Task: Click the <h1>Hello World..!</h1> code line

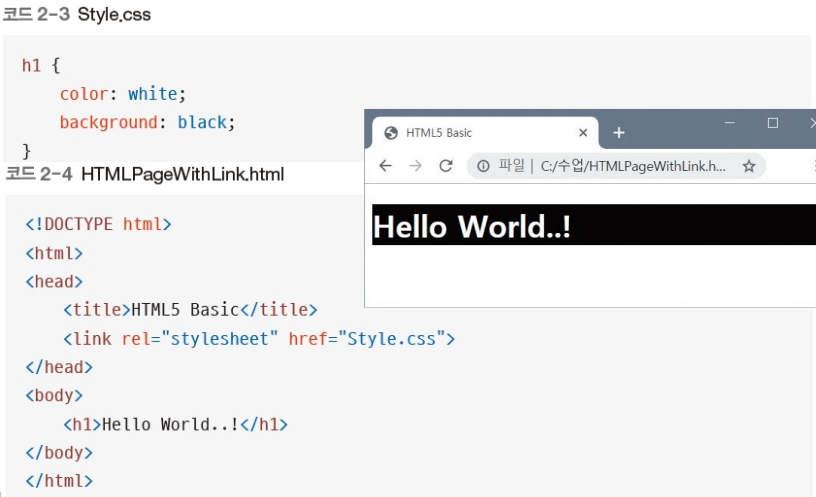Action: click(x=175, y=425)
